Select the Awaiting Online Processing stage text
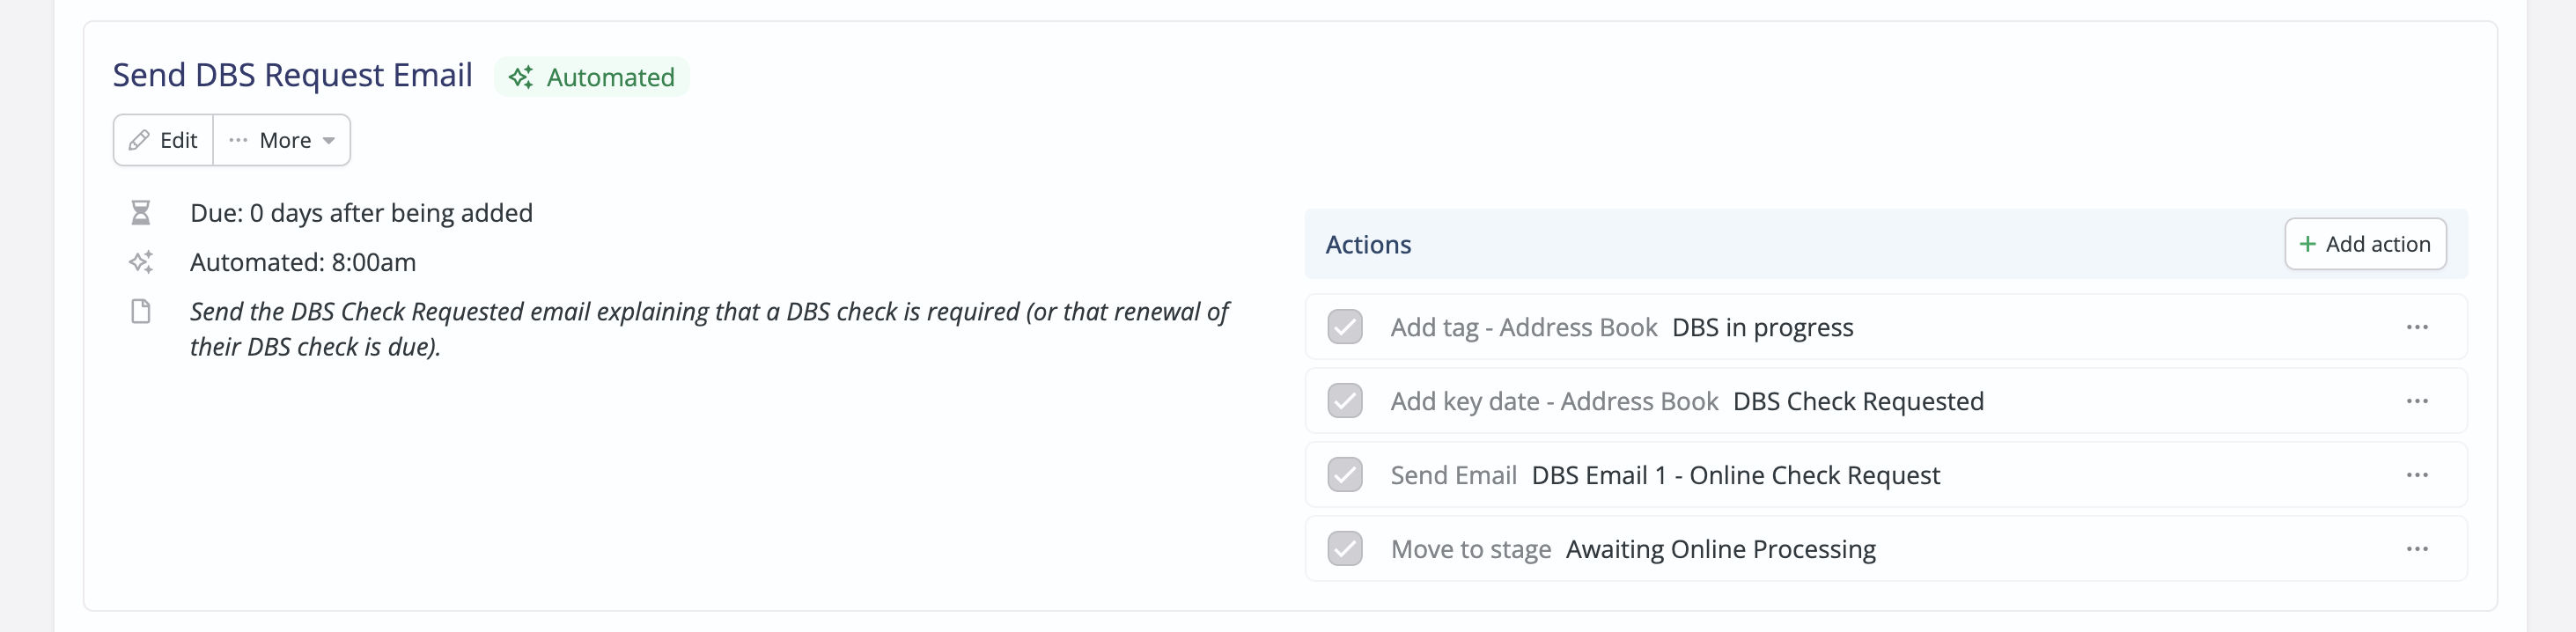Viewport: 2576px width, 632px height. click(x=1720, y=549)
